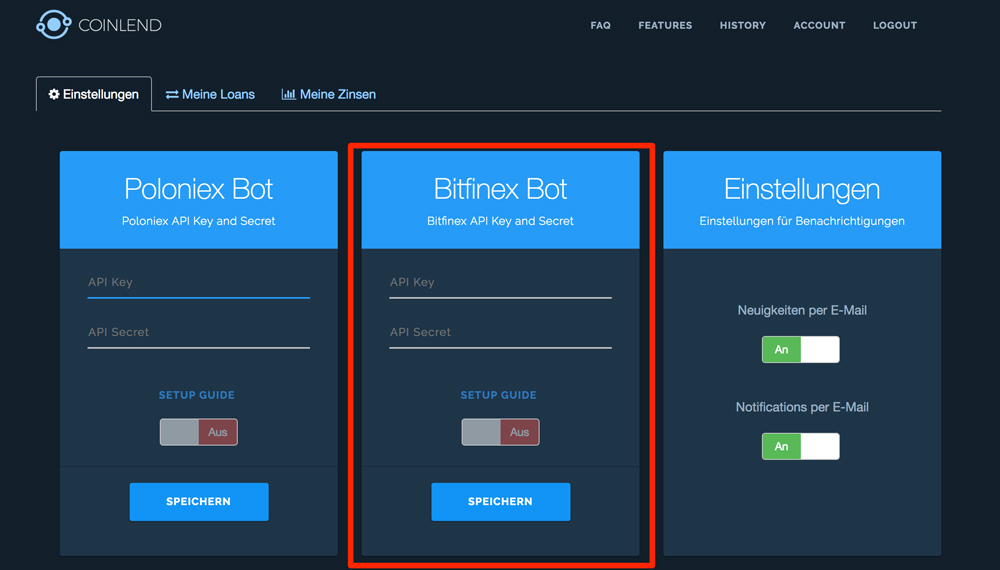Click the 'Notifications per E-Mail' label
Image resolution: width=1000 pixels, height=570 pixels.
[x=802, y=407]
